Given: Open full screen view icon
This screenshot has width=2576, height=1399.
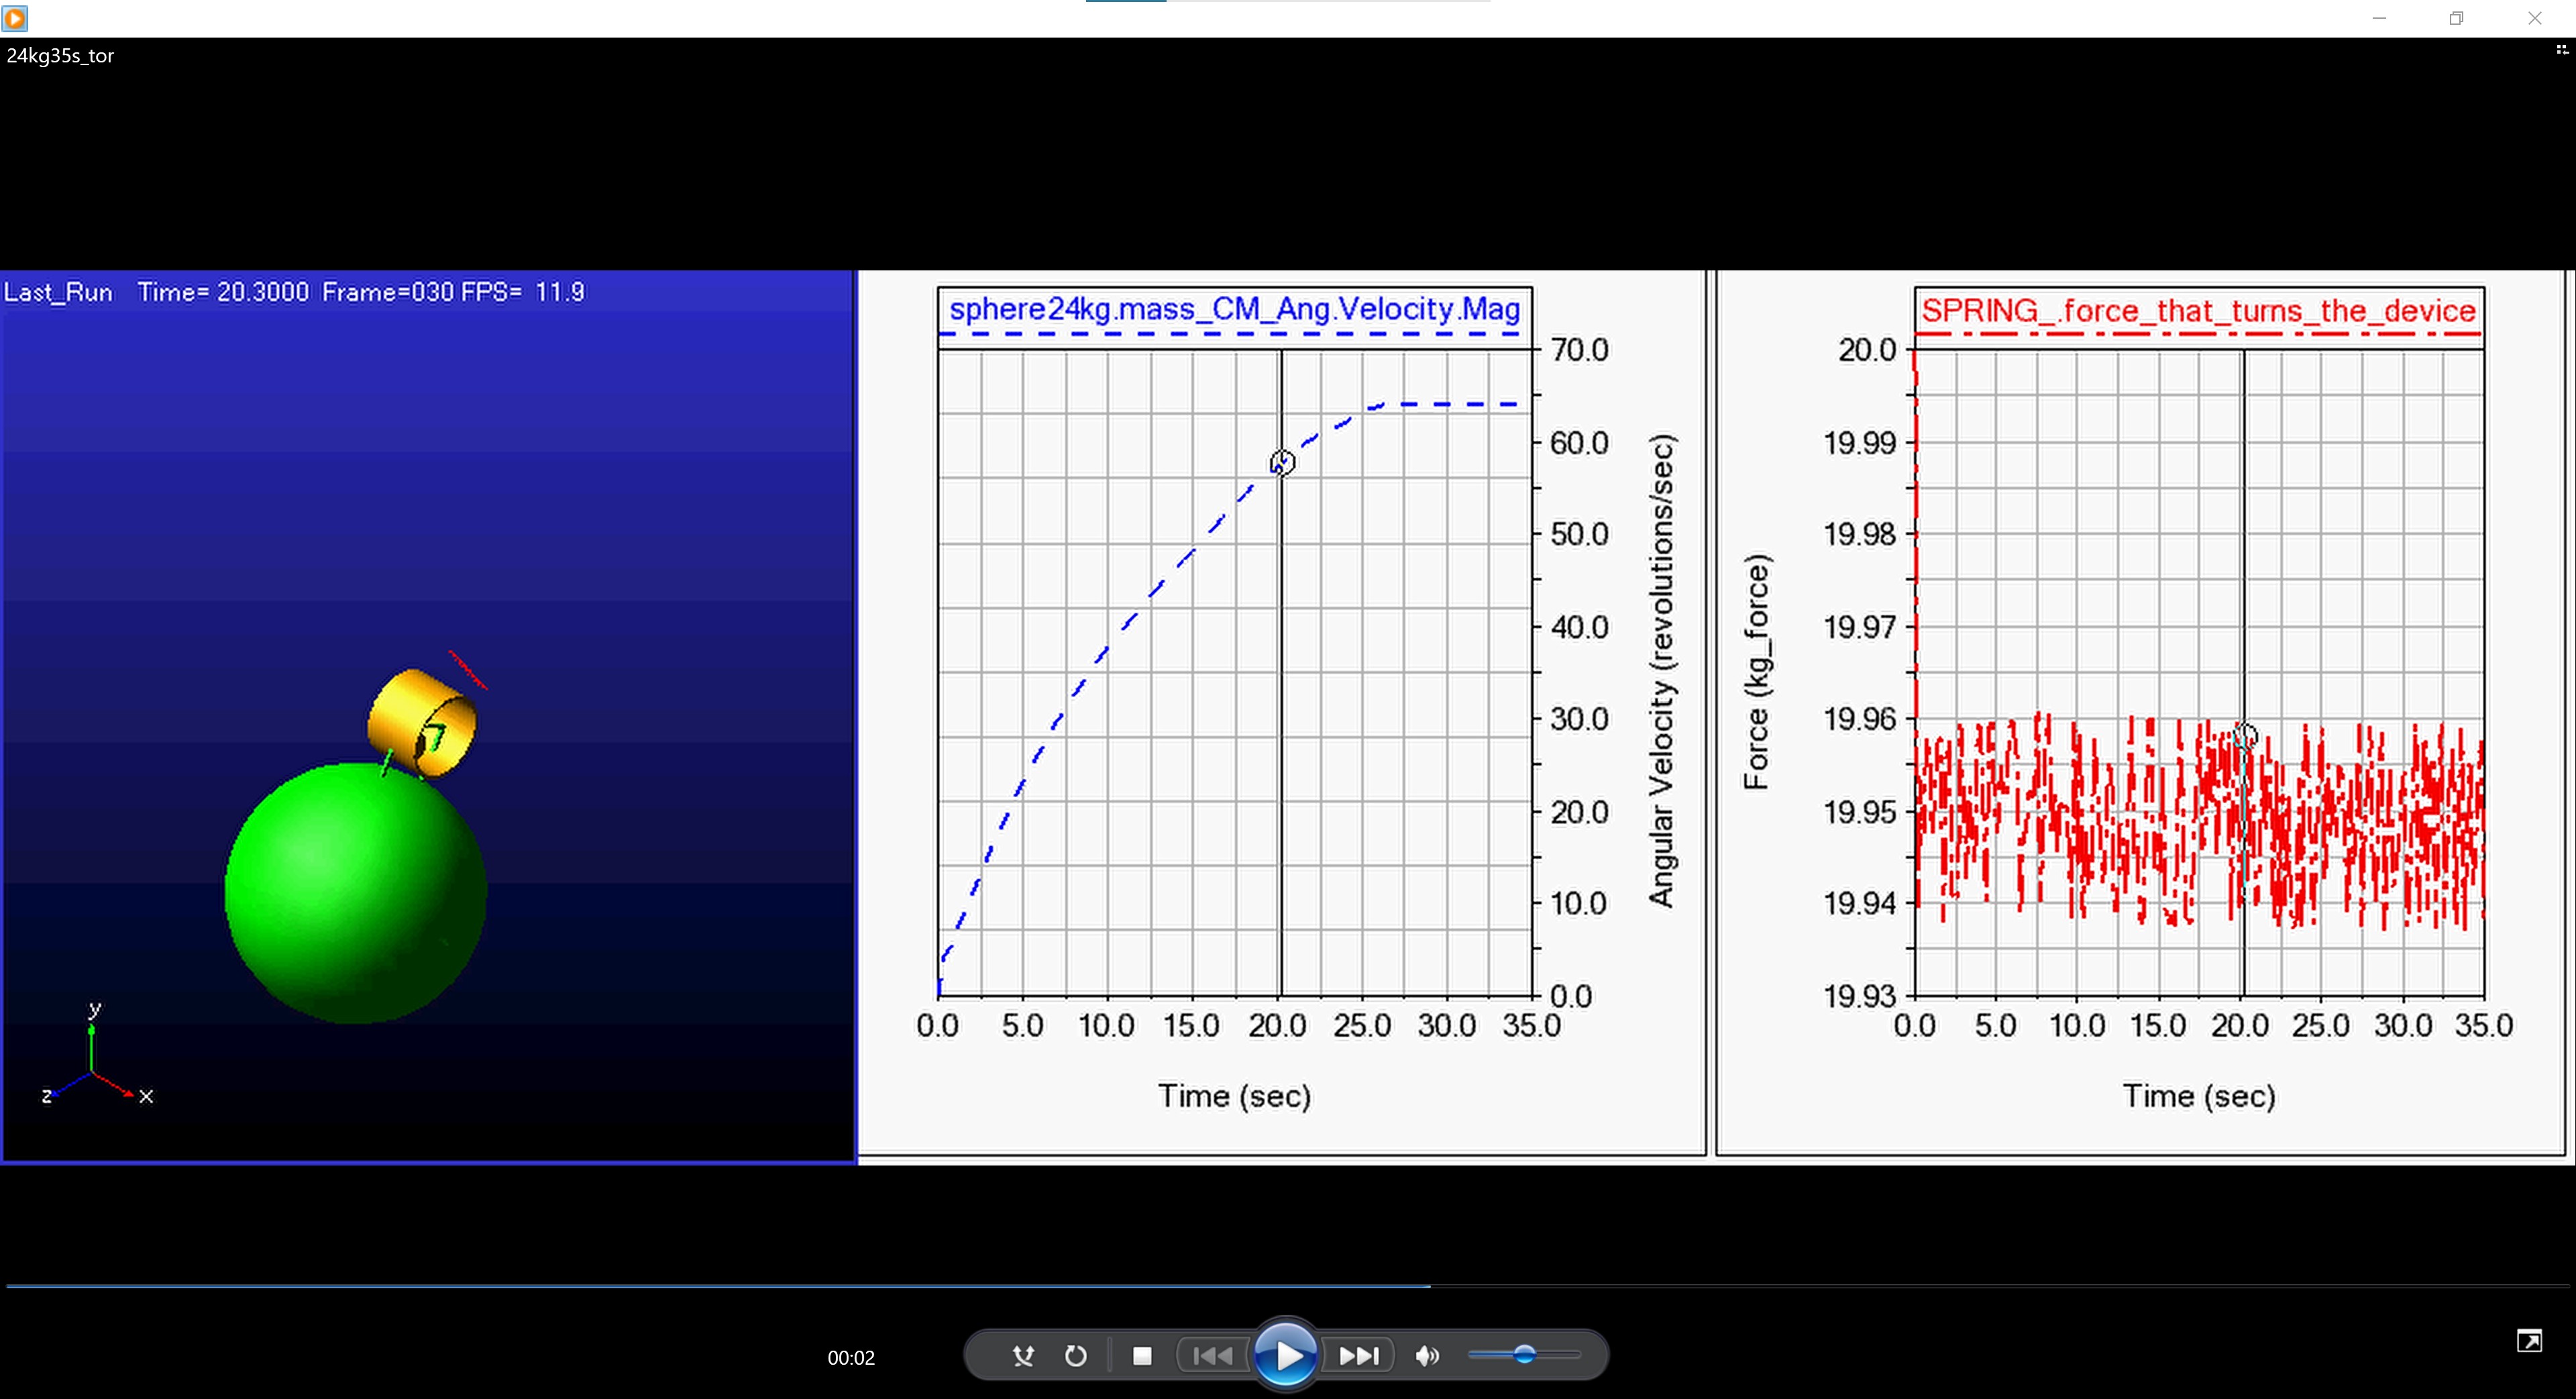Looking at the screenshot, I should point(2529,1341).
